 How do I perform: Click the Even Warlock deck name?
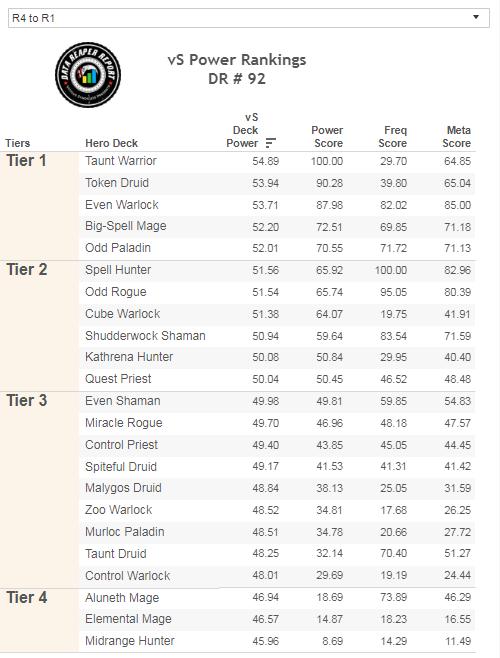[x=122, y=205]
